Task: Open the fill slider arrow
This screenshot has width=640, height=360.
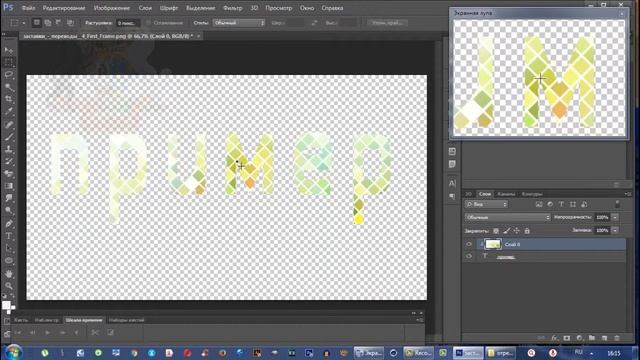Action: click(615, 231)
